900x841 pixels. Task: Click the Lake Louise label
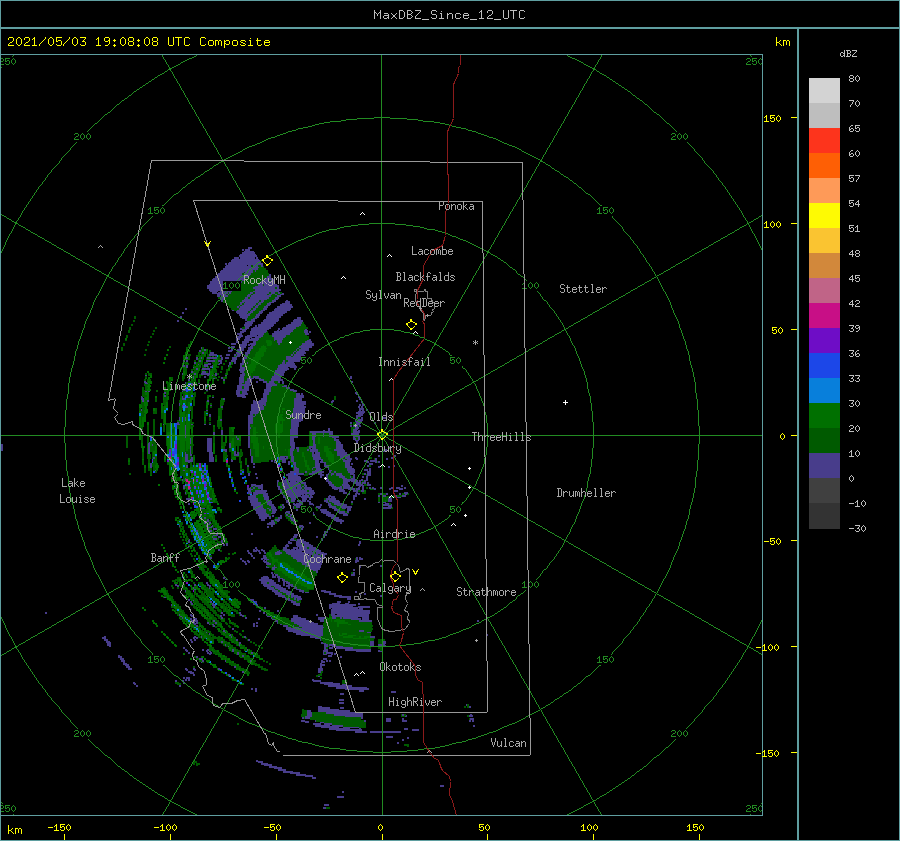point(77,491)
